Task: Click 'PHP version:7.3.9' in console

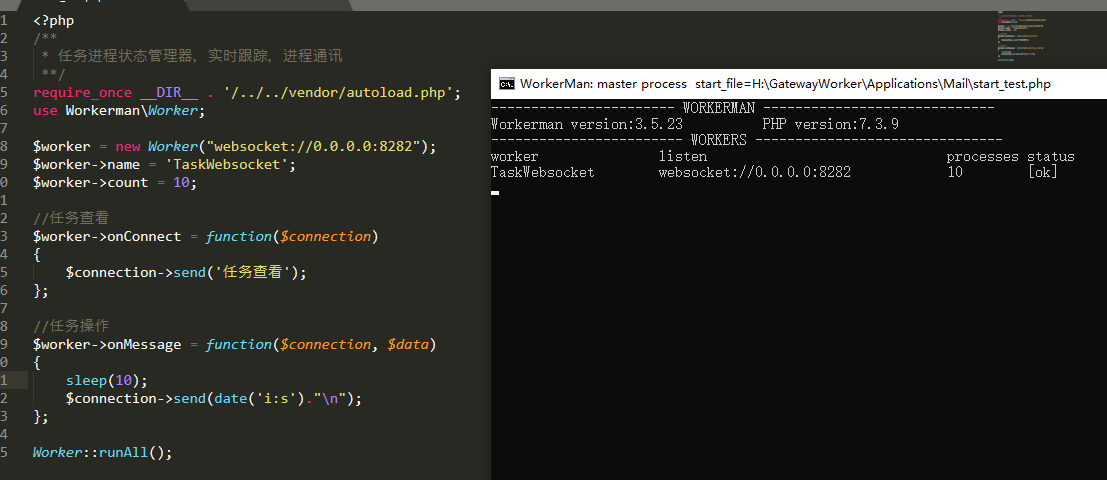Action: click(830, 125)
